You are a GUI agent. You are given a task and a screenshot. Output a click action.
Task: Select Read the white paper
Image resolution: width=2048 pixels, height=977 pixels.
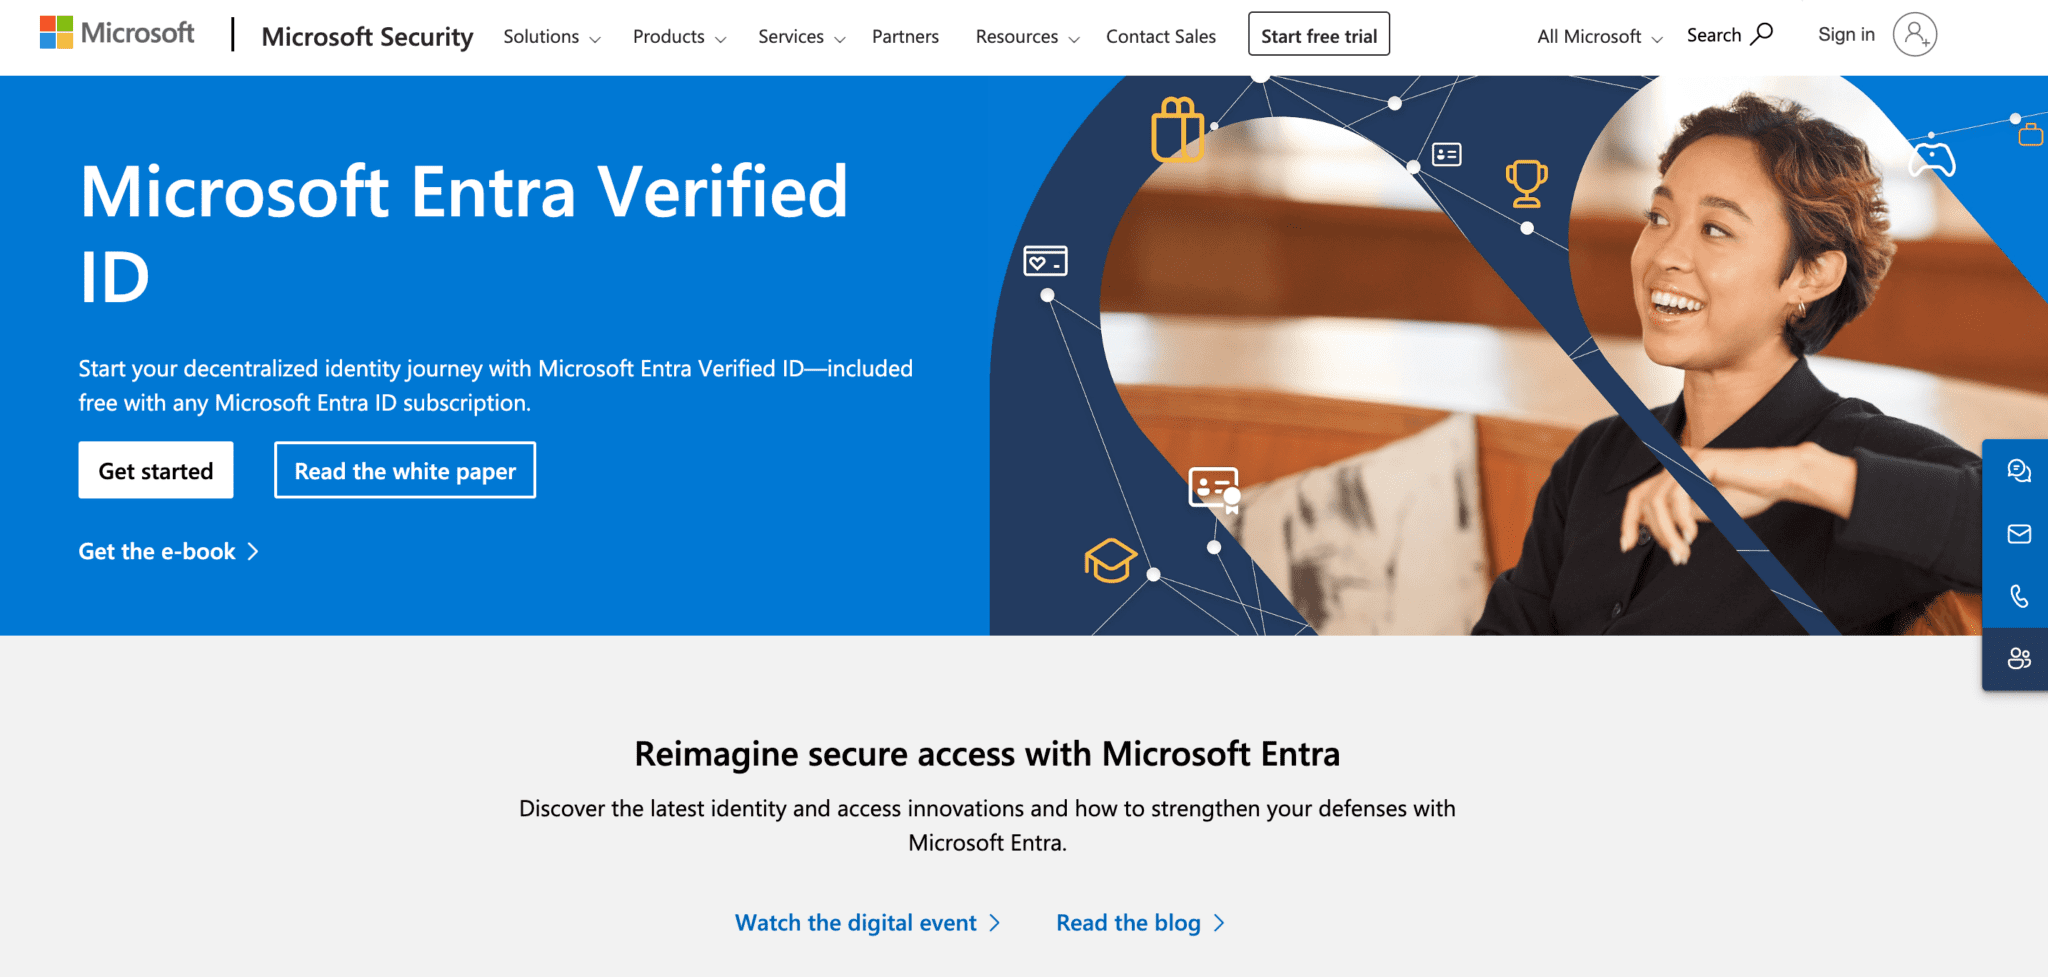[x=404, y=470]
